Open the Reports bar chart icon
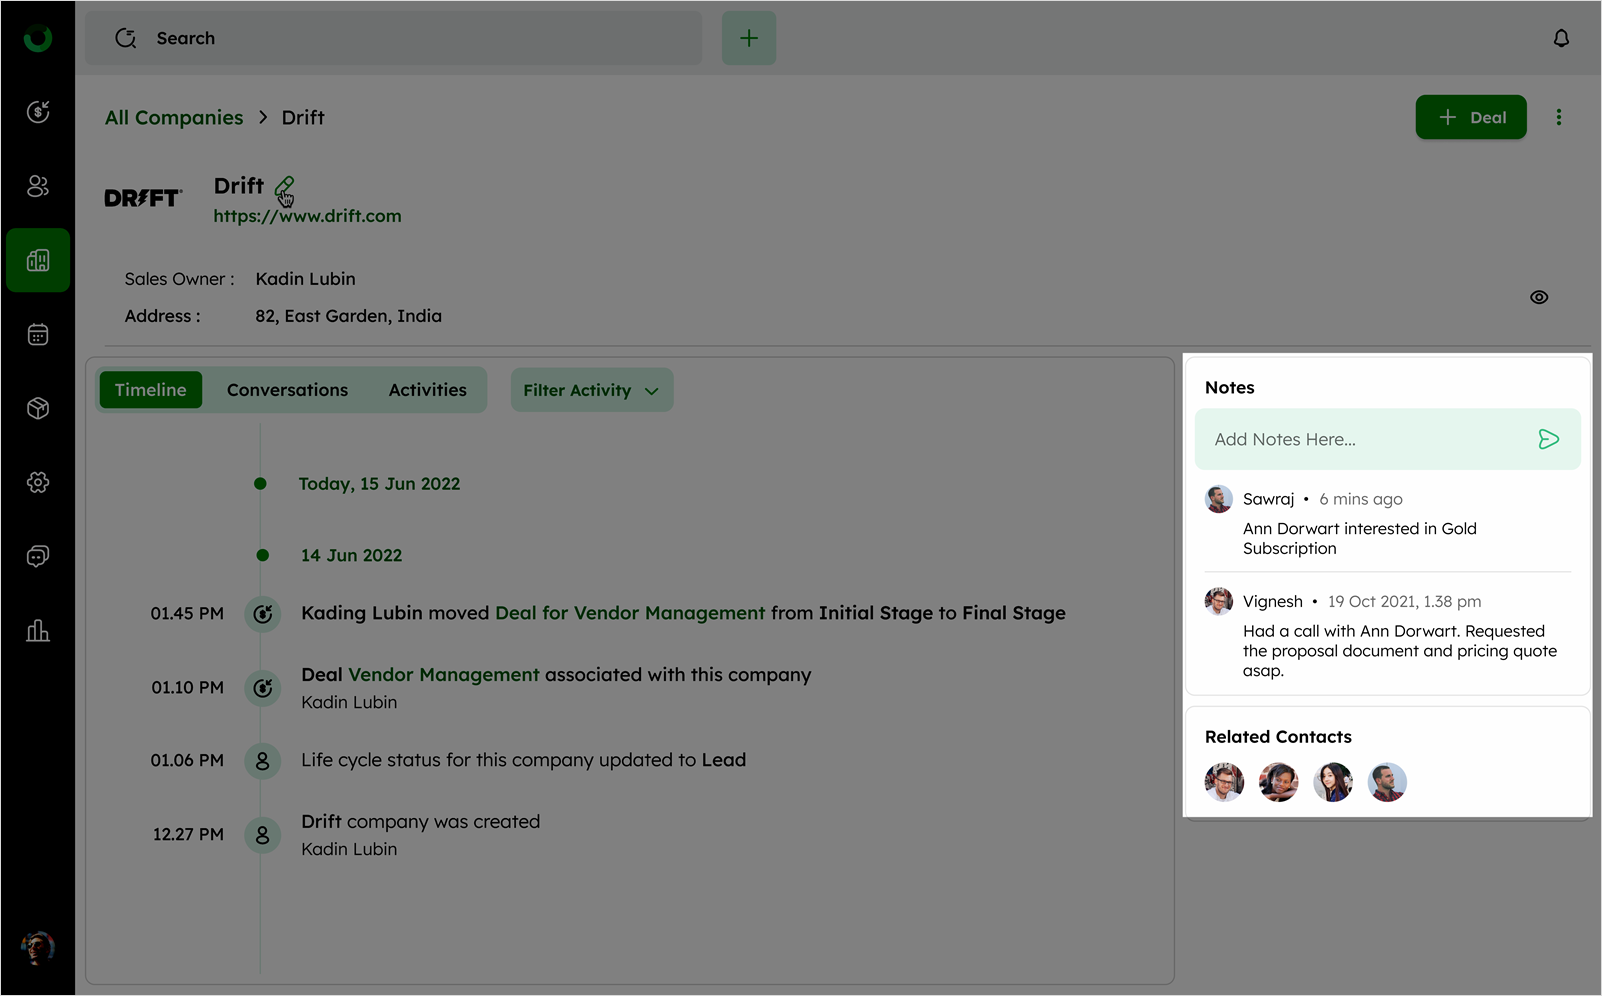The height and width of the screenshot is (996, 1602). point(38,630)
